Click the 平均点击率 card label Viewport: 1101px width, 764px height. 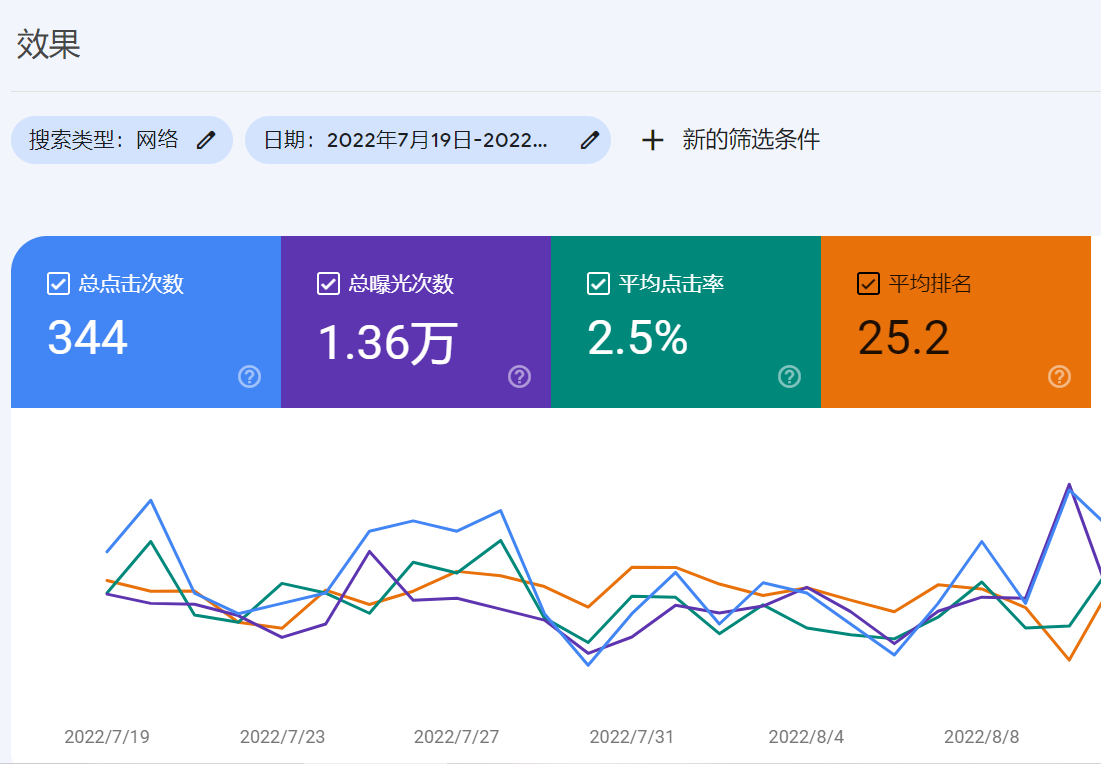click(671, 284)
